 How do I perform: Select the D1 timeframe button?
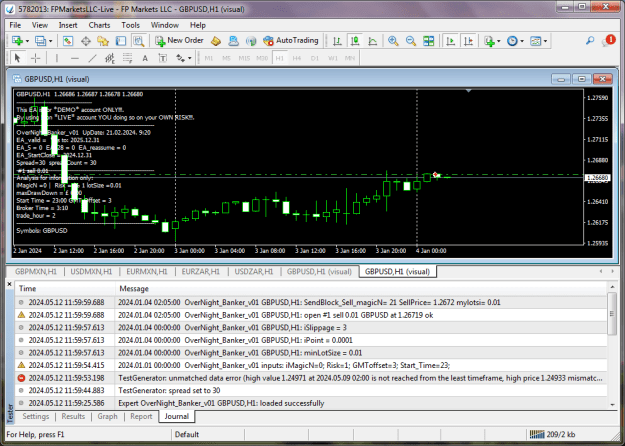(315, 58)
